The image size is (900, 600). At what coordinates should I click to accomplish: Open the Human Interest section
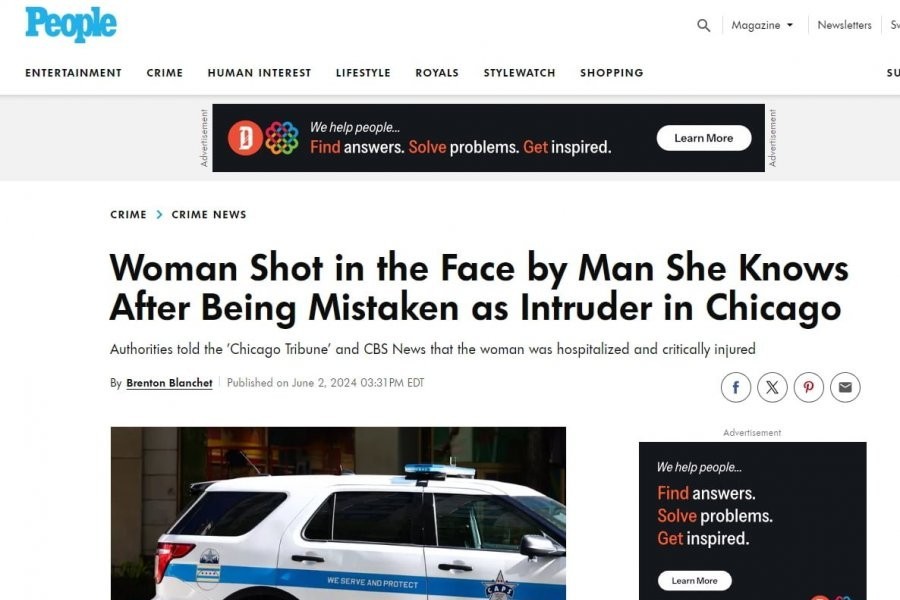(259, 73)
